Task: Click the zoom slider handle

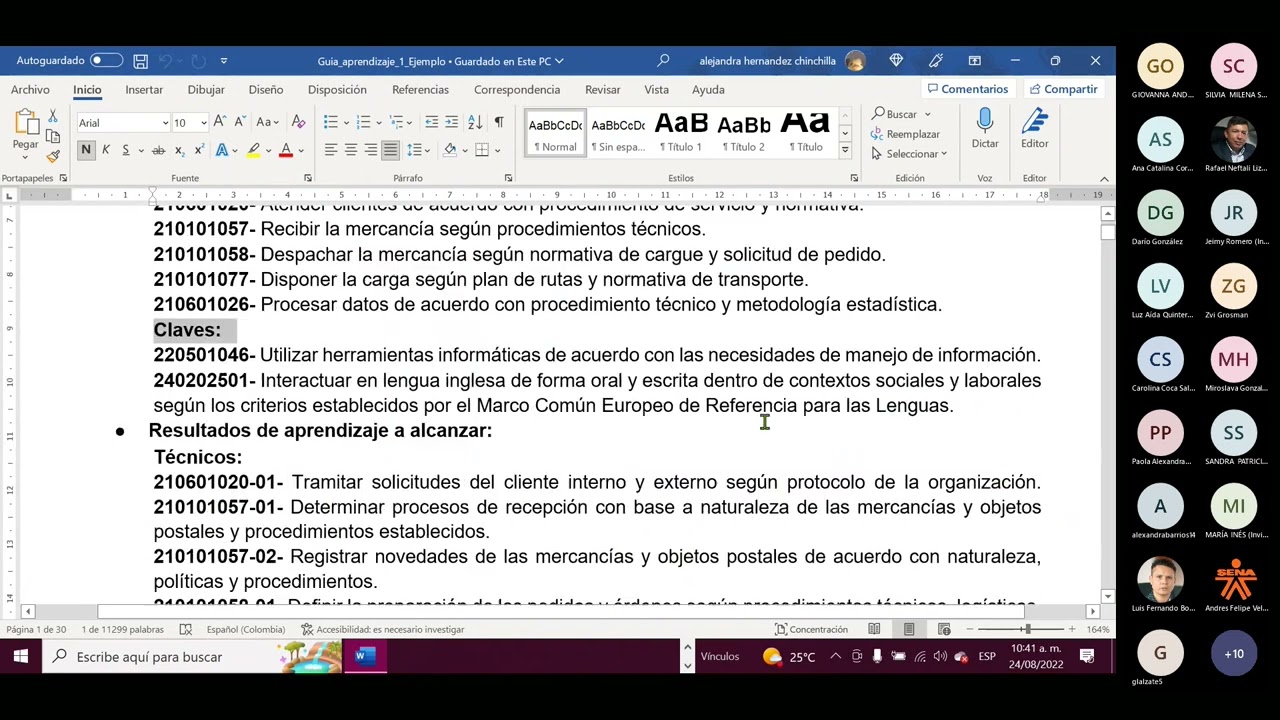Action: (1026, 629)
